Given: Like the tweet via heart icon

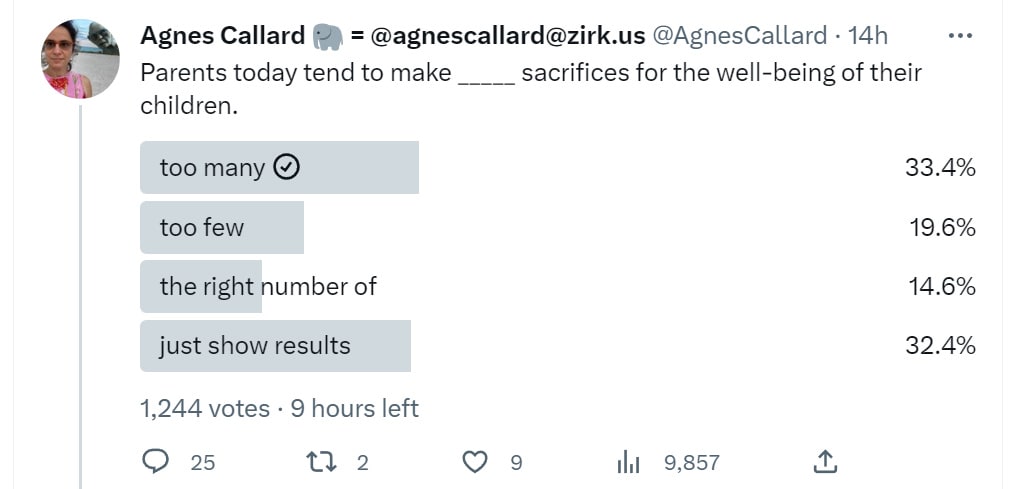Looking at the screenshot, I should 477,461.
